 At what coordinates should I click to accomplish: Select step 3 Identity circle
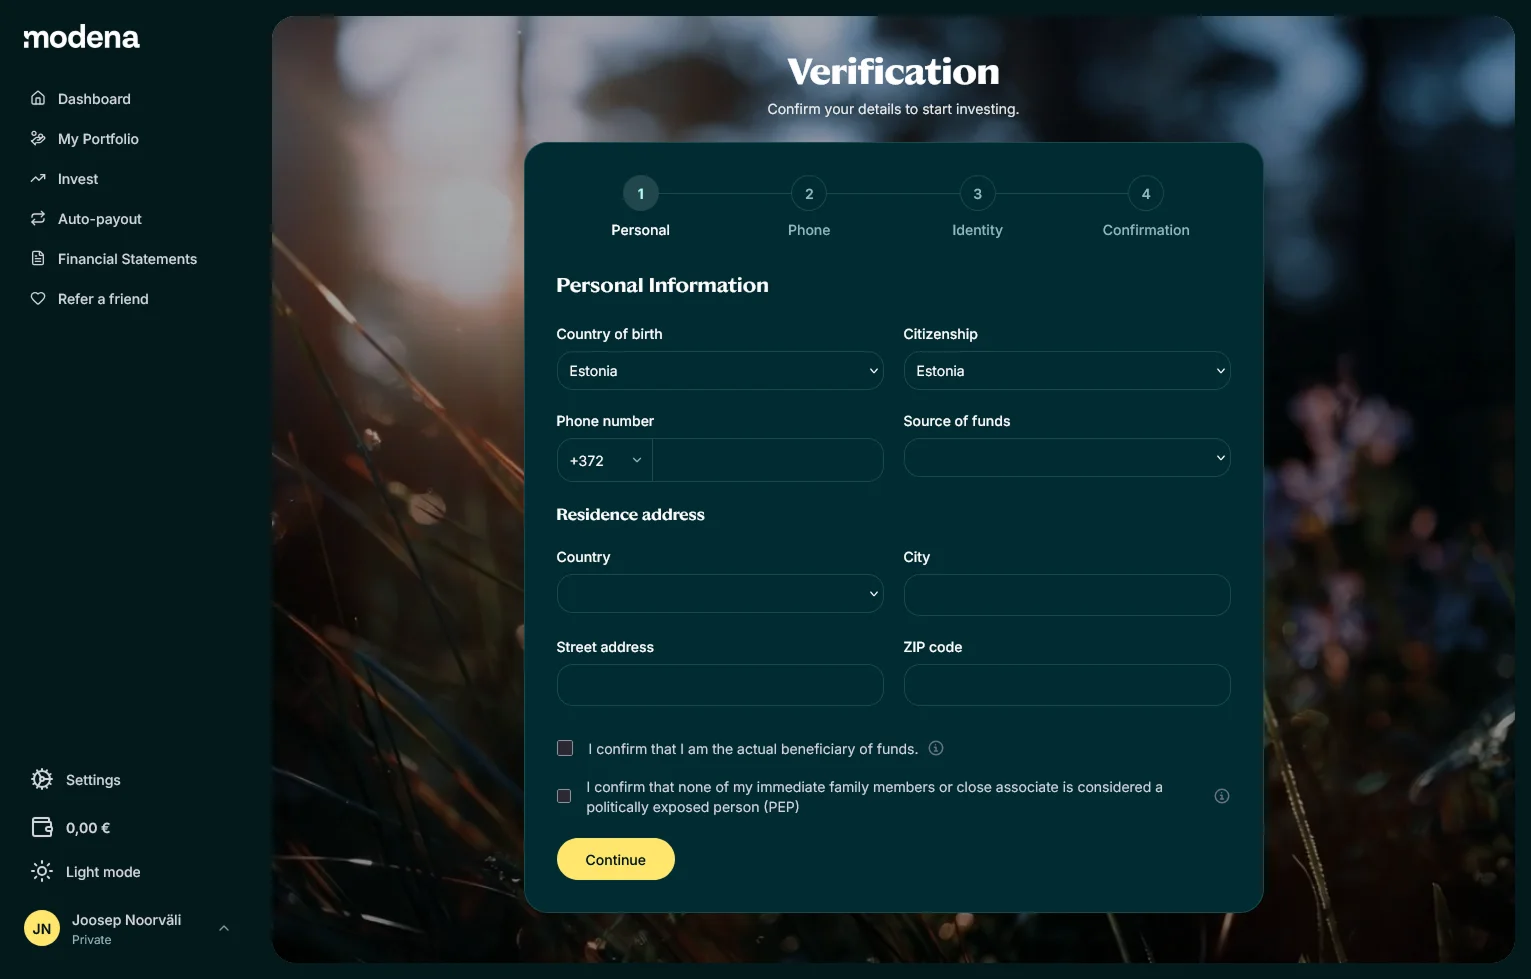pyautogui.click(x=978, y=194)
